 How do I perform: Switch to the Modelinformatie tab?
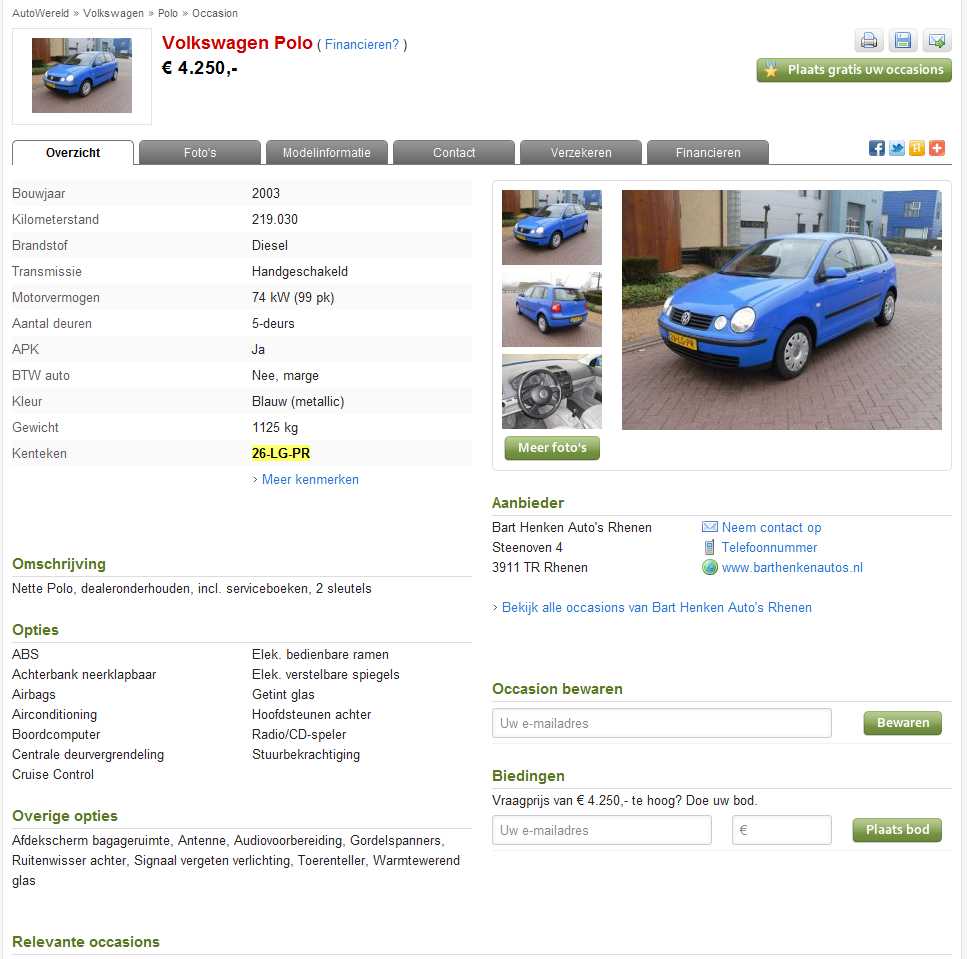click(x=327, y=152)
